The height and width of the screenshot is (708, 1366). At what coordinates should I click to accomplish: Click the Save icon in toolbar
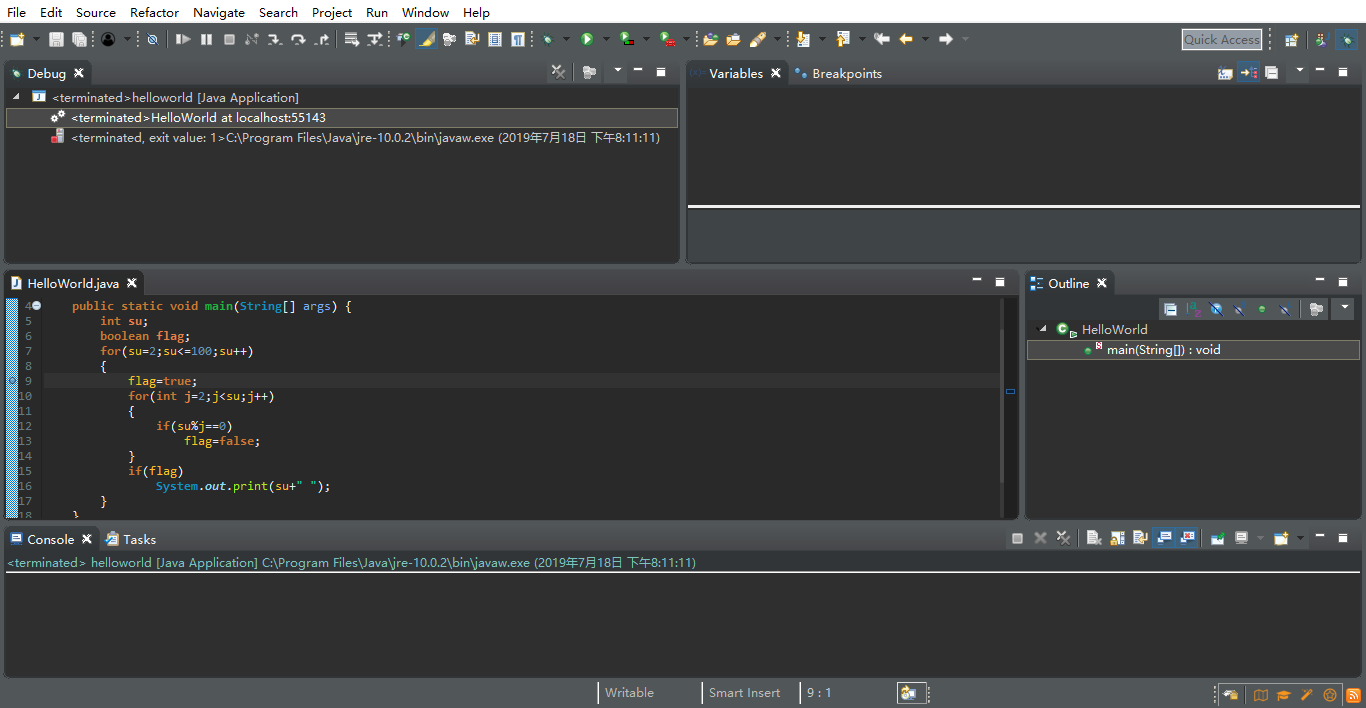56,39
